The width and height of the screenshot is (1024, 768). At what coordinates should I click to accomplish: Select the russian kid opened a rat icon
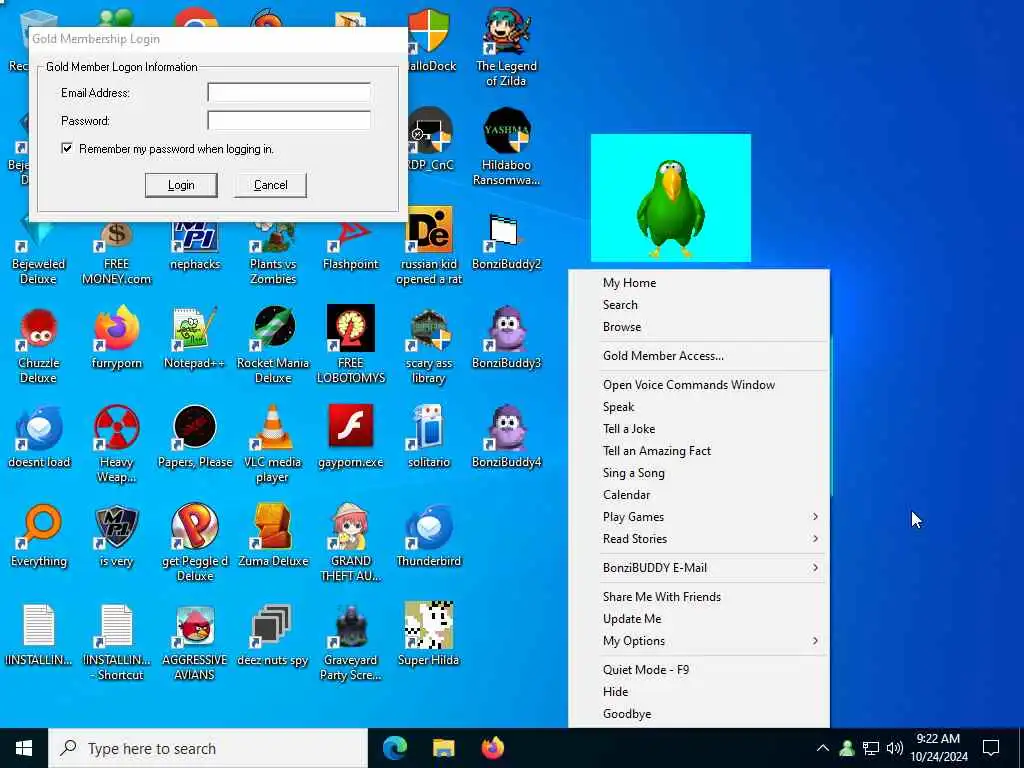pyautogui.click(x=429, y=248)
